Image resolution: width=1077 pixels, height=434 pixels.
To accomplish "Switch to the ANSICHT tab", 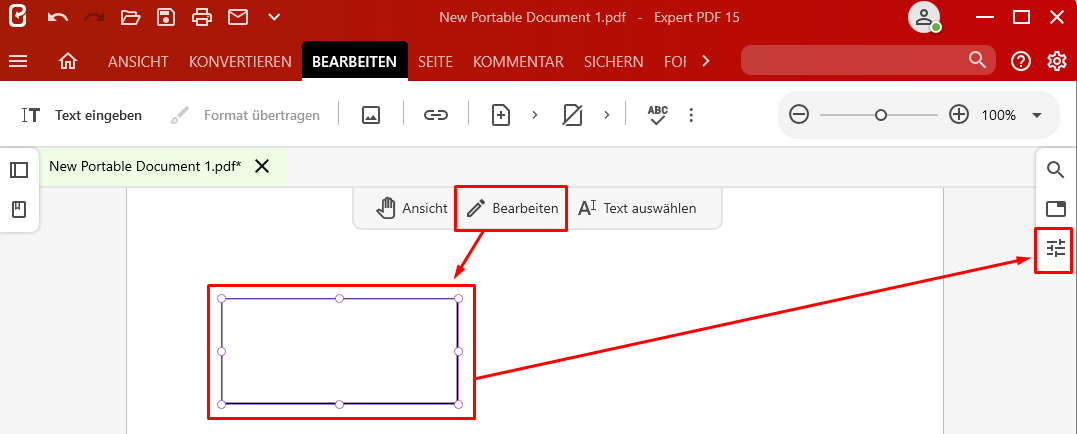I will pos(138,61).
